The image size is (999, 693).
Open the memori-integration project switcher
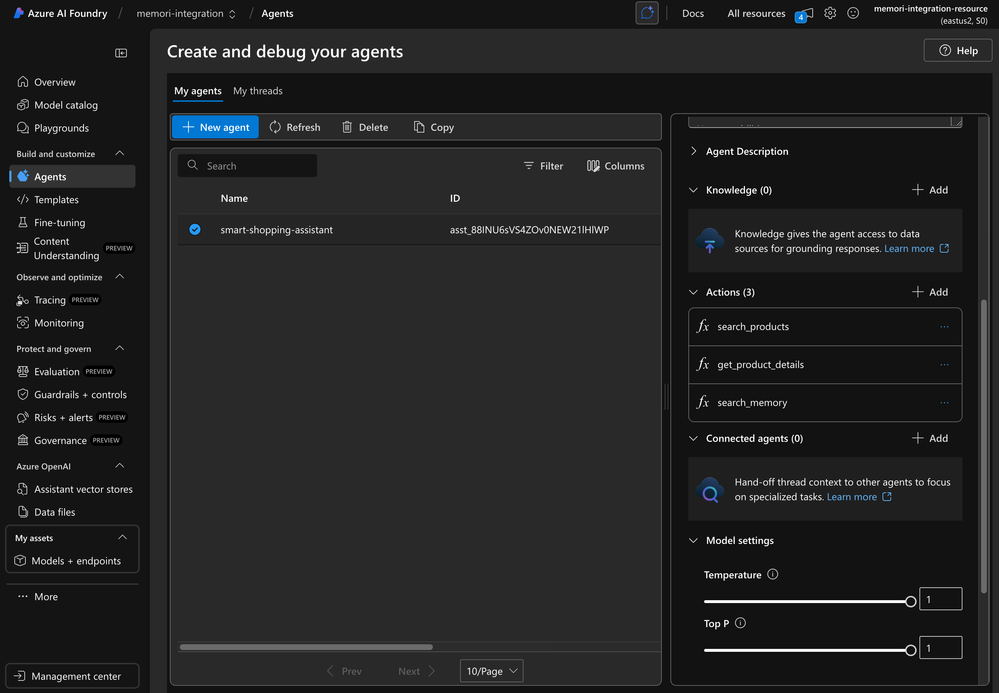(186, 13)
